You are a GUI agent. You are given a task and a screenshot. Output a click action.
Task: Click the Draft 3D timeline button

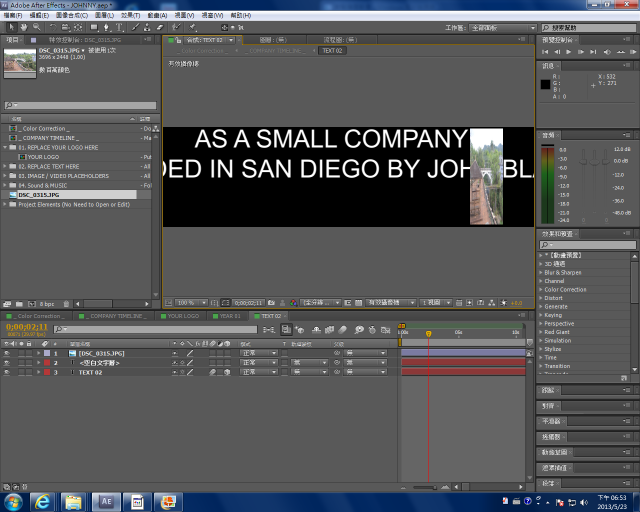click(x=300, y=329)
